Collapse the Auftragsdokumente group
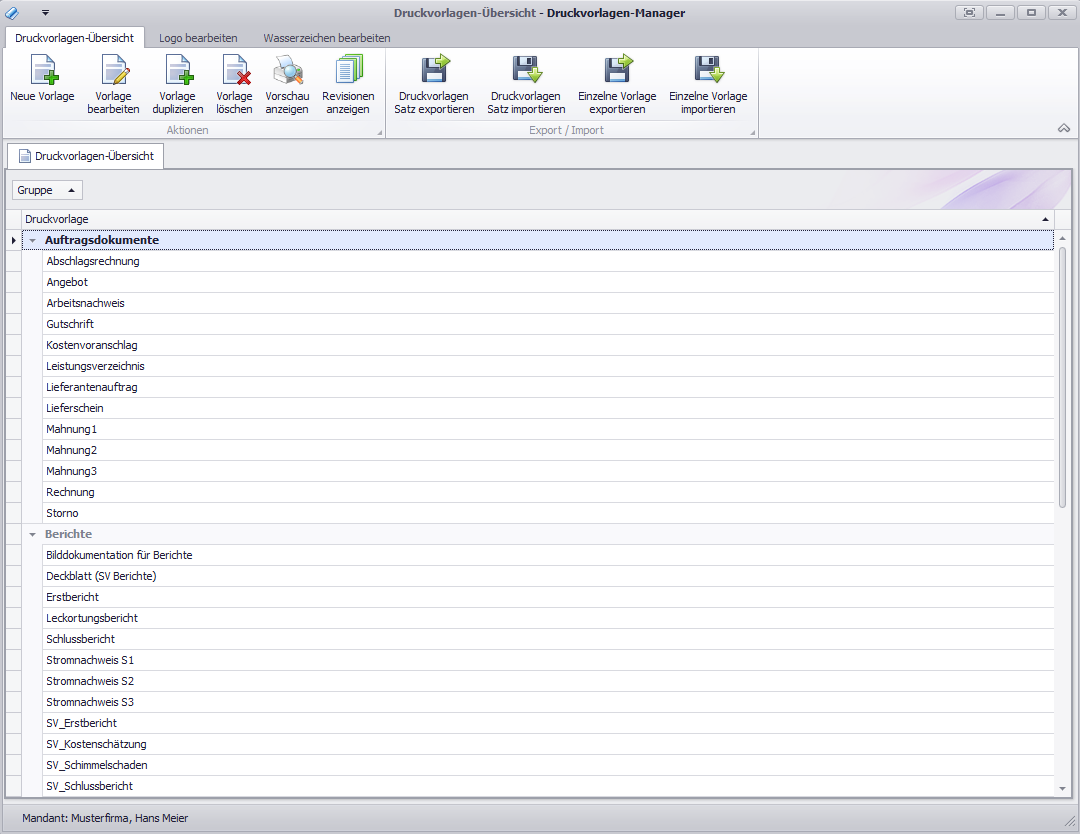Viewport: 1080px width, 834px height. pos(33,241)
